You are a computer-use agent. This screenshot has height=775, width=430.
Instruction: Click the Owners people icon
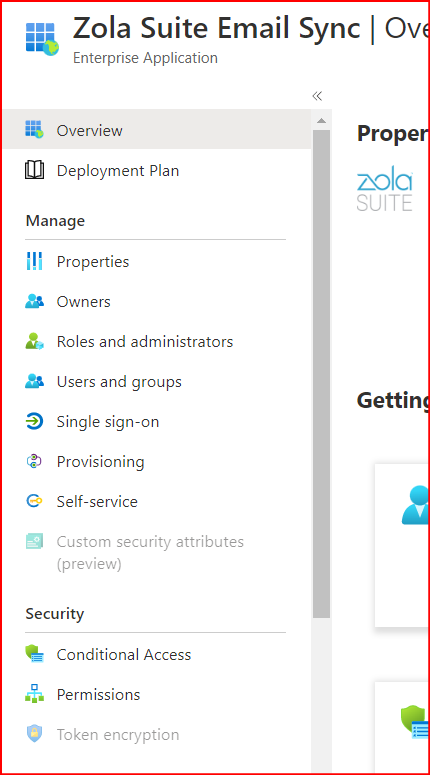[x=34, y=301]
